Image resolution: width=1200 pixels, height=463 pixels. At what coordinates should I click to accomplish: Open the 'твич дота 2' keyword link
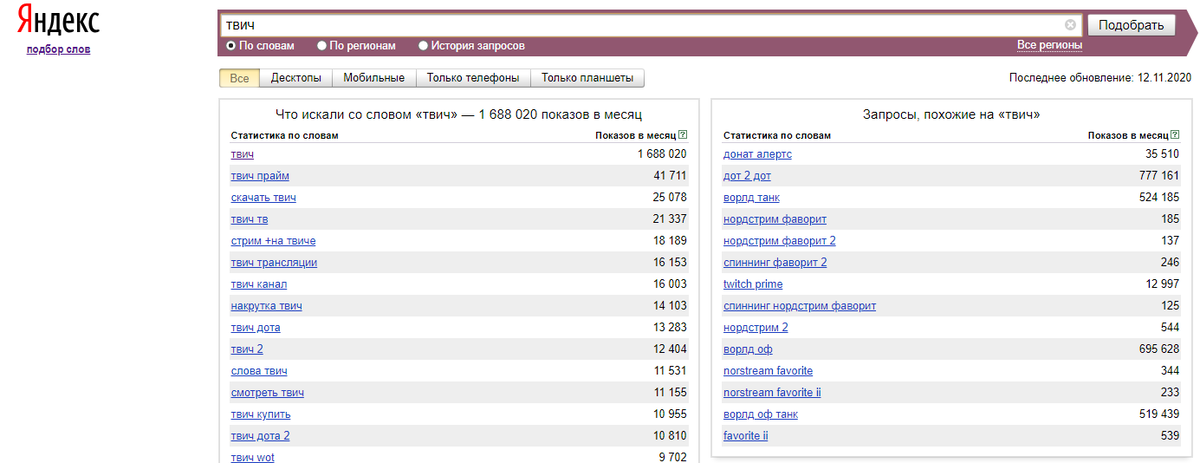tap(260, 436)
